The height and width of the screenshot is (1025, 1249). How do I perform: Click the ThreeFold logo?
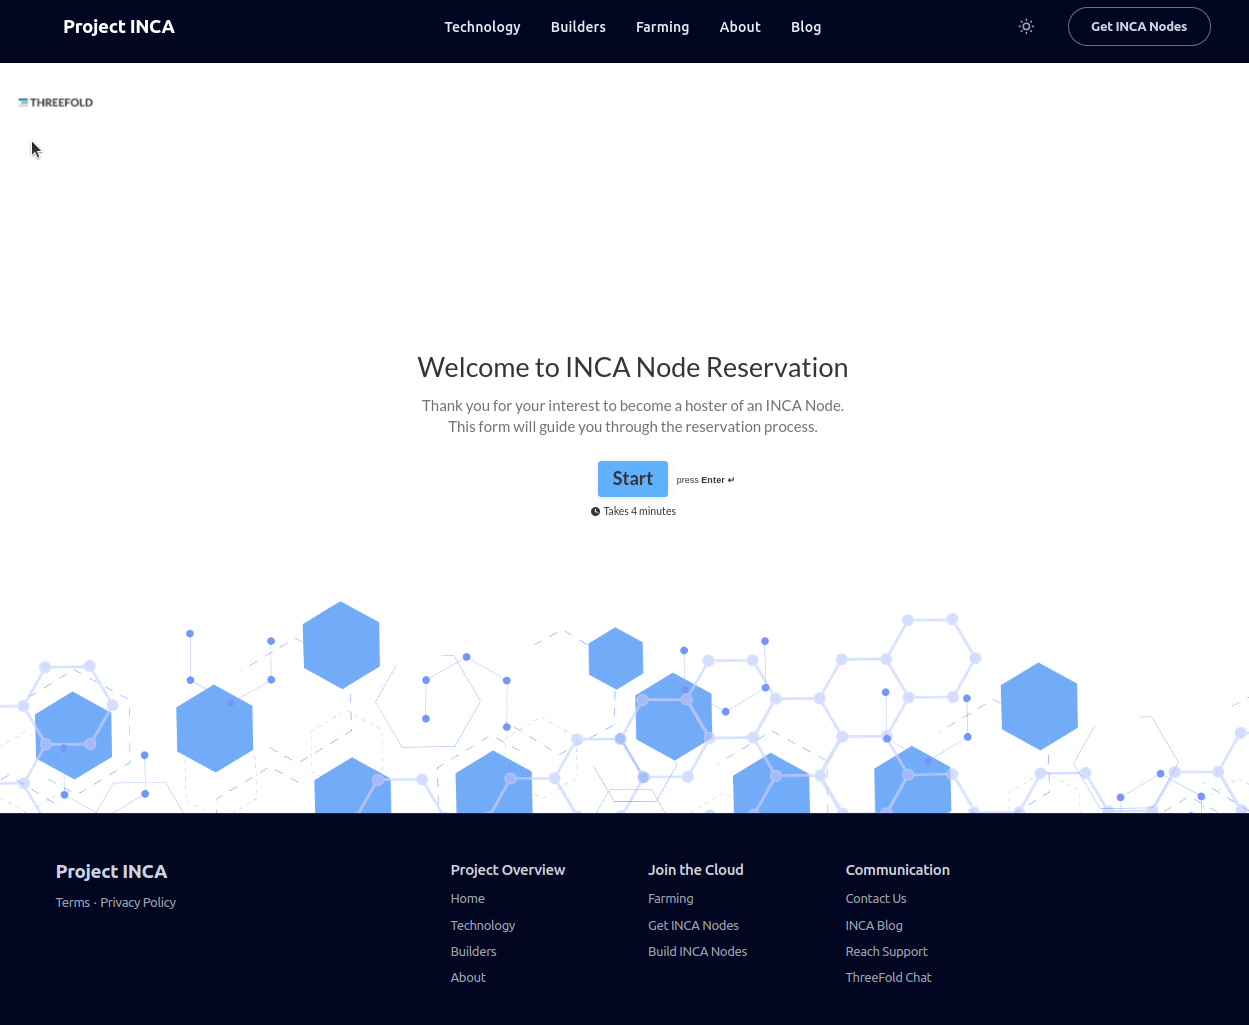coord(56,102)
